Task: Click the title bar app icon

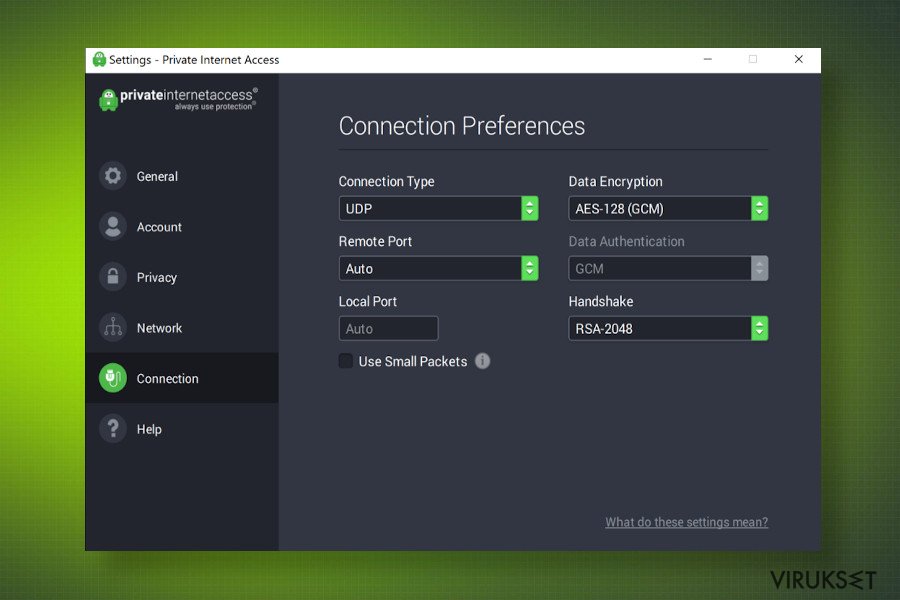Action: point(99,59)
